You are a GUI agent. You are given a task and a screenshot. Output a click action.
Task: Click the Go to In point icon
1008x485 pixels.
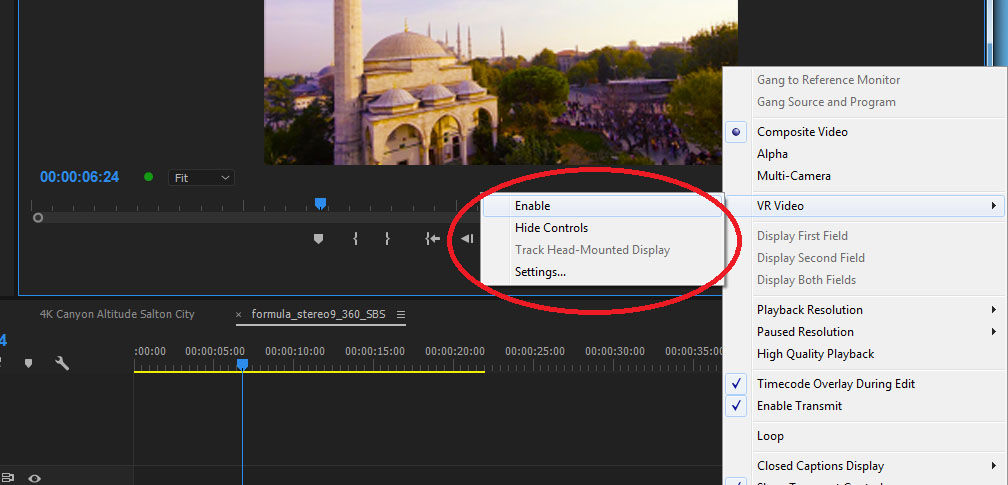pos(433,239)
